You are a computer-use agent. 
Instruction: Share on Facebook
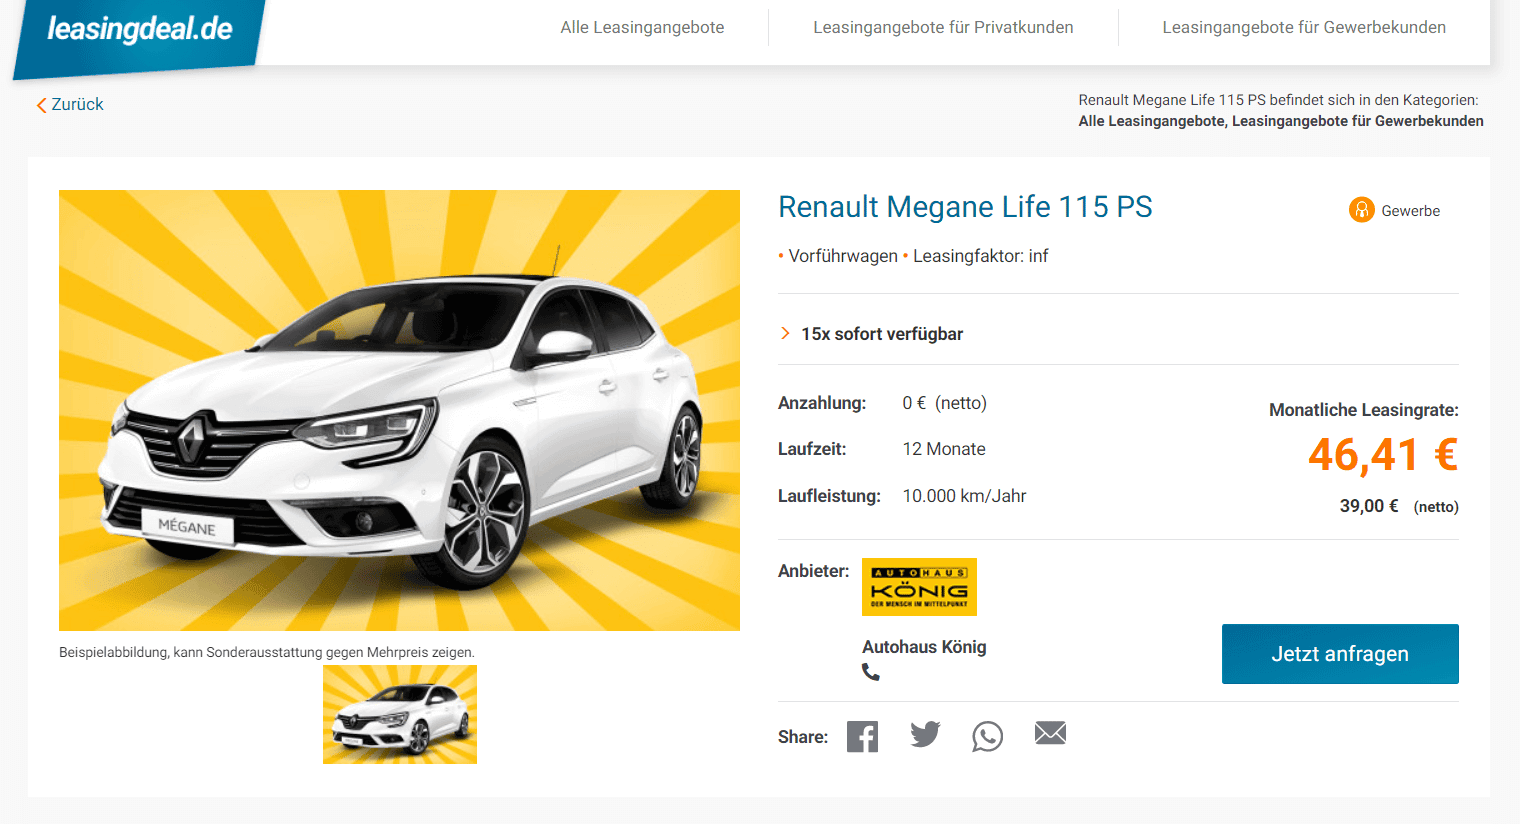pyautogui.click(x=863, y=737)
